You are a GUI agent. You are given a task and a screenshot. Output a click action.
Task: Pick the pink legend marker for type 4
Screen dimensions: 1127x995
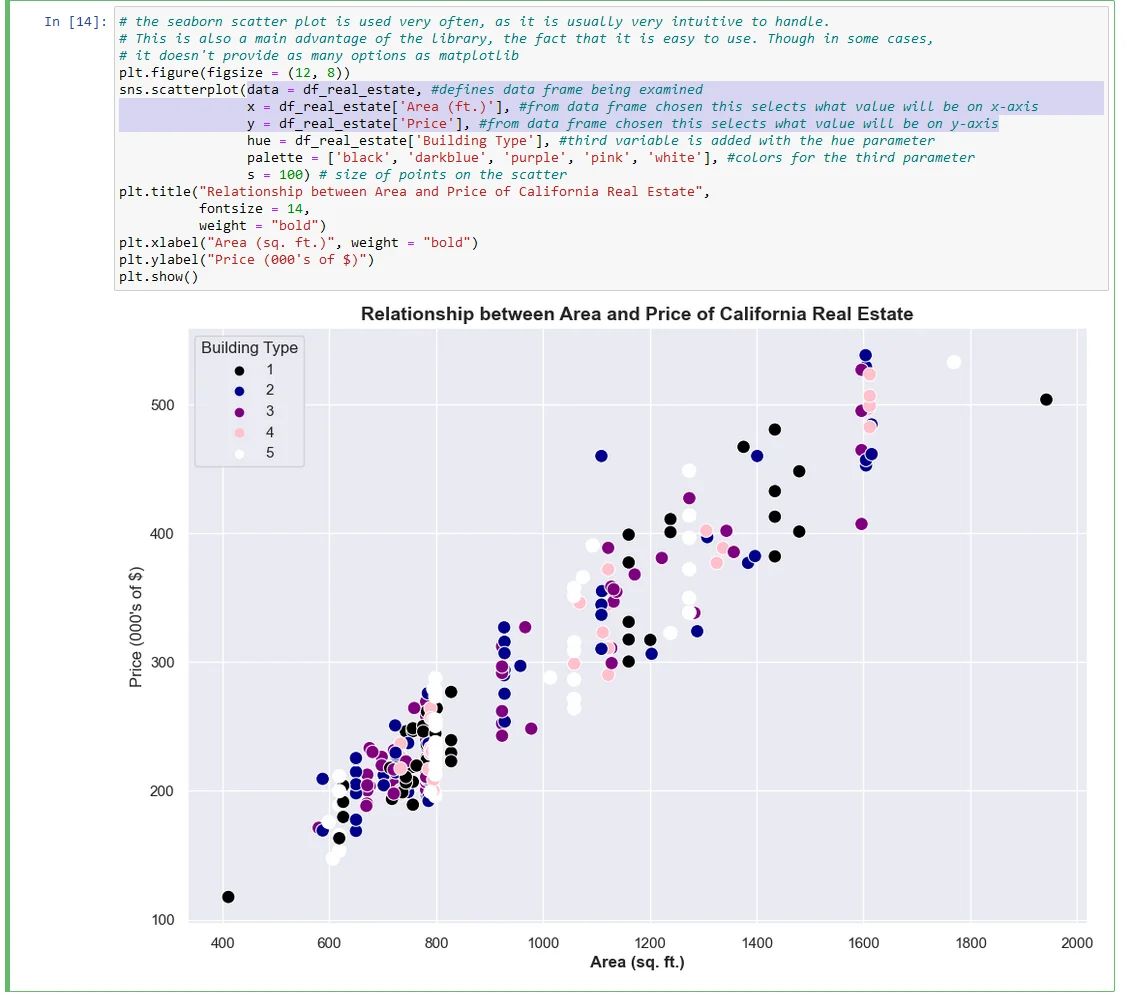pyautogui.click(x=239, y=433)
